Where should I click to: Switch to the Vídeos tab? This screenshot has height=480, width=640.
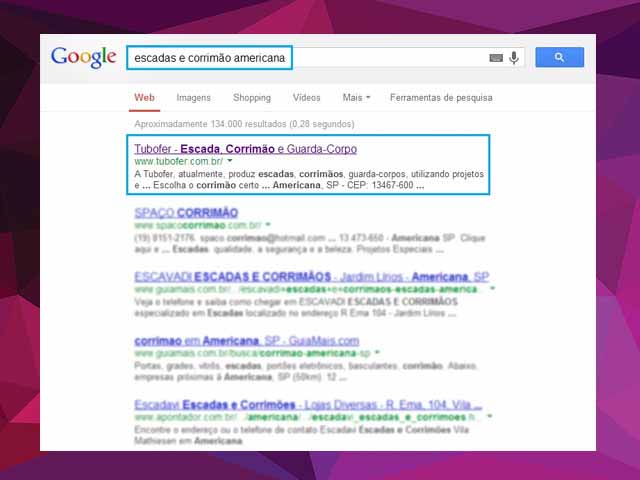tap(307, 98)
